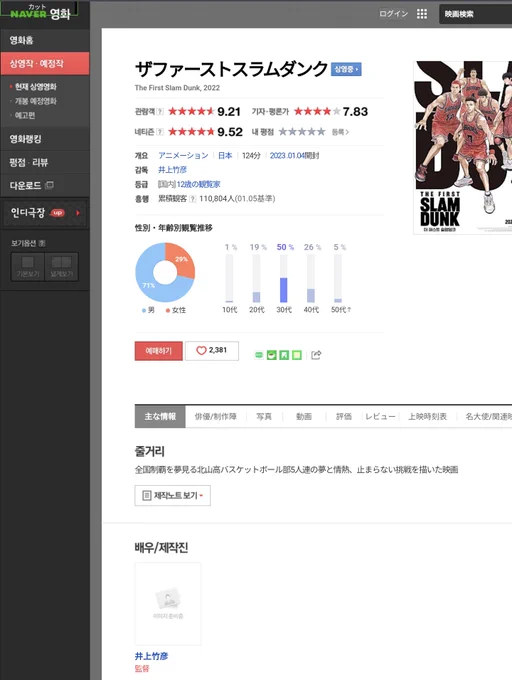This screenshot has width=512, height=680.
Task: Click the light green square share icon
Action: pos(297,355)
